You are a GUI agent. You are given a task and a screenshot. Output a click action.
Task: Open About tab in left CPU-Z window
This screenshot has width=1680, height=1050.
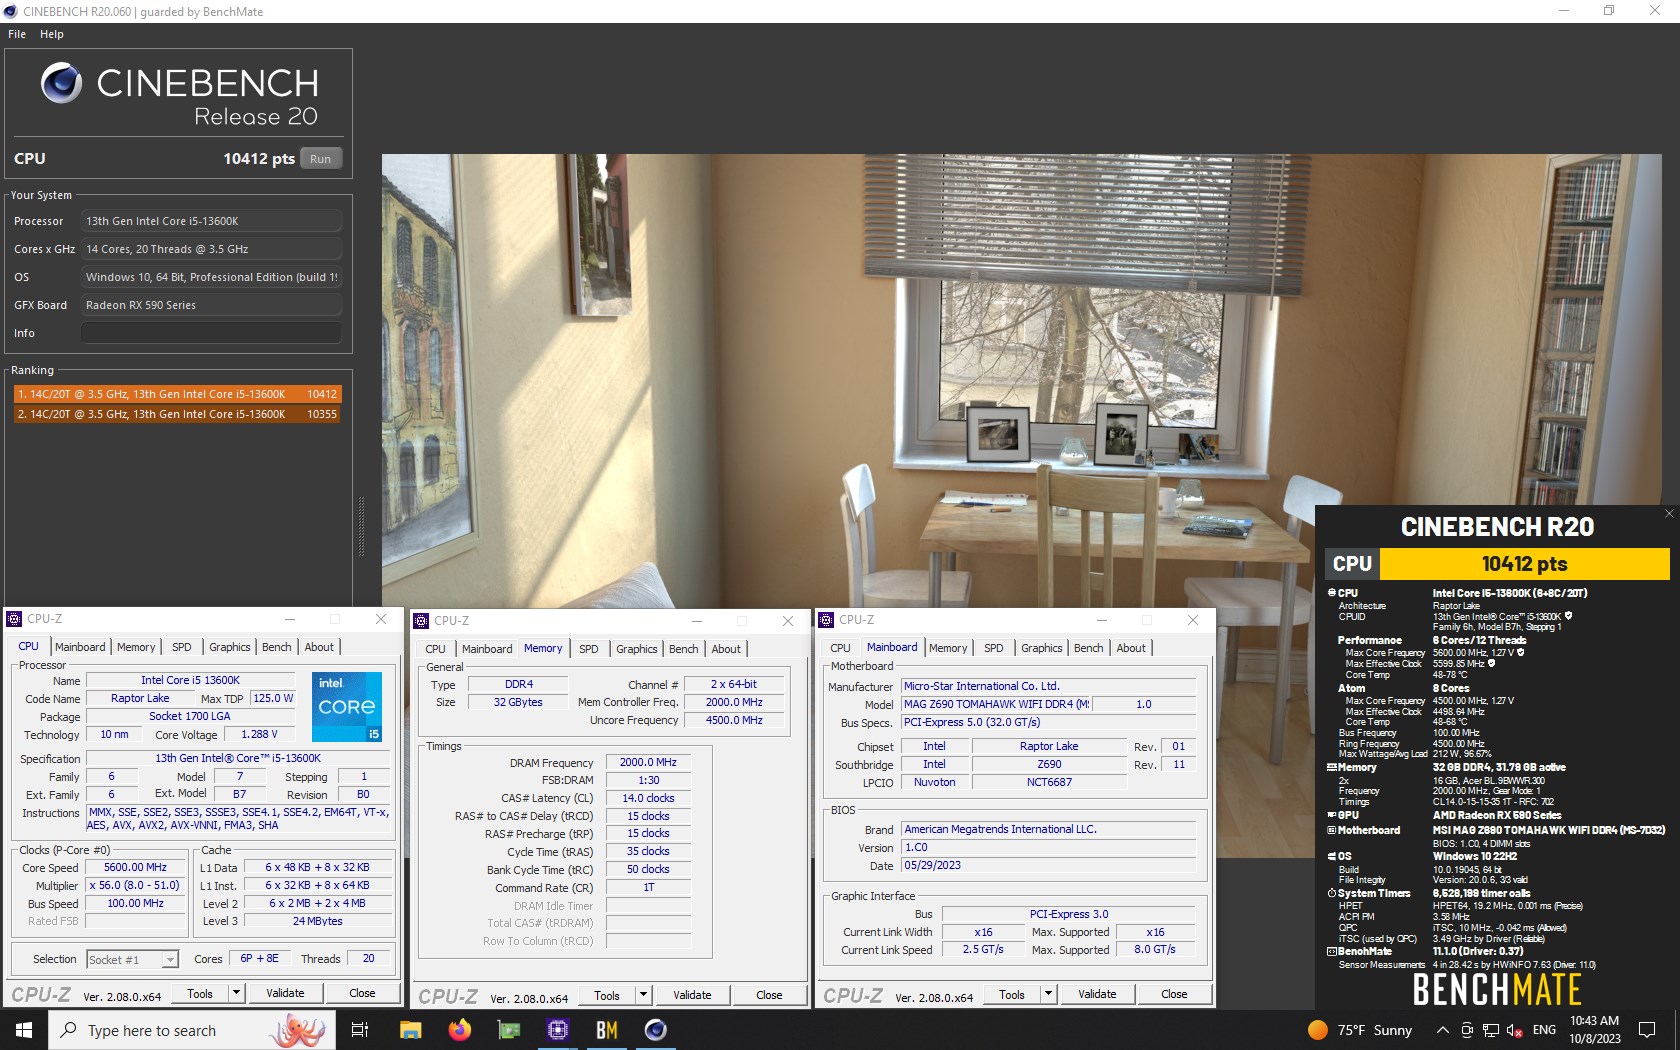pyautogui.click(x=319, y=647)
